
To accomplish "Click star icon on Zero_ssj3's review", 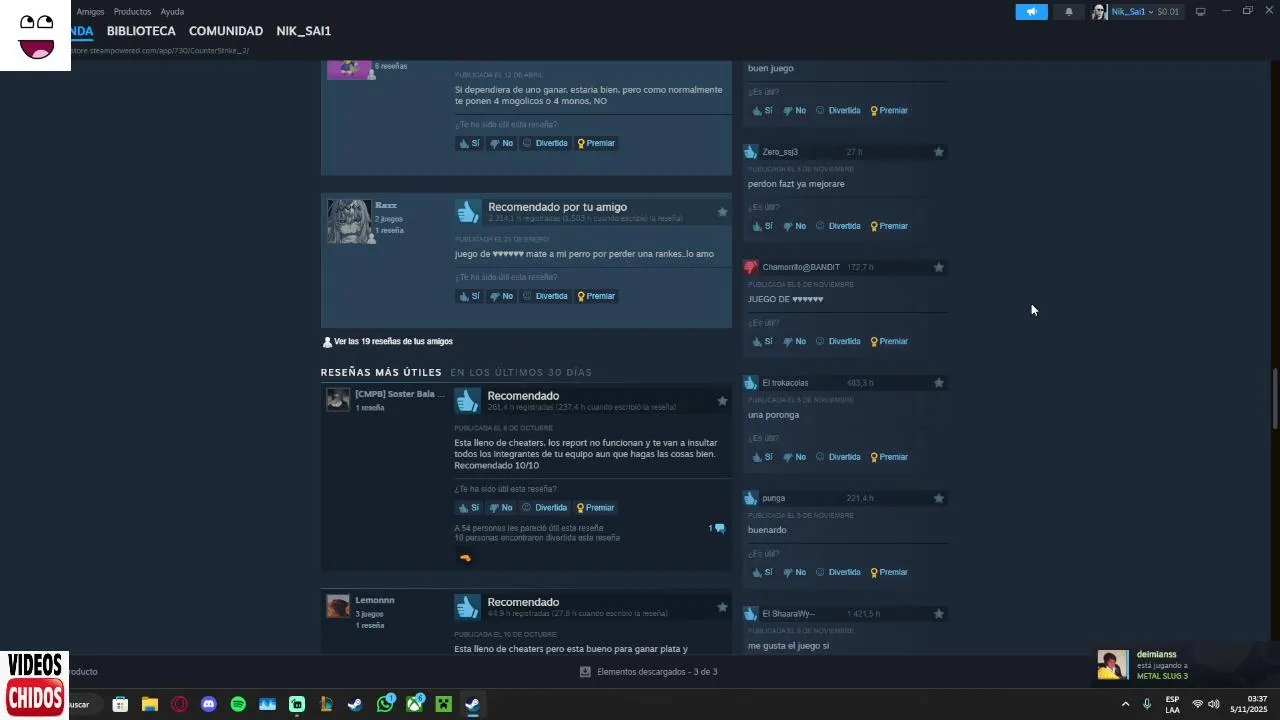I will (x=938, y=152).
